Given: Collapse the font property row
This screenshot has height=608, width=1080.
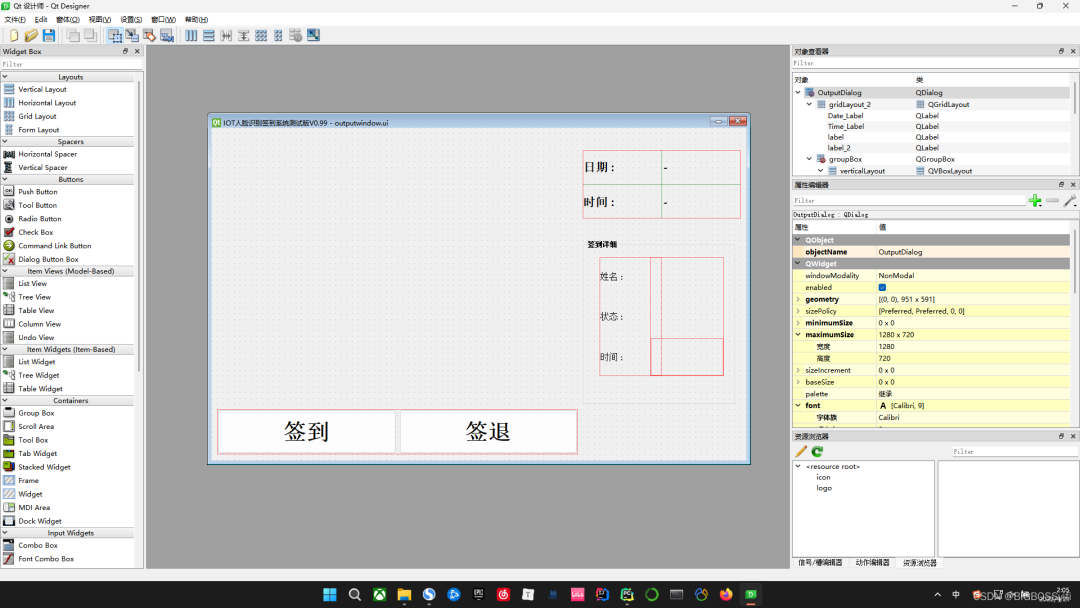Looking at the screenshot, I should tap(798, 406).
